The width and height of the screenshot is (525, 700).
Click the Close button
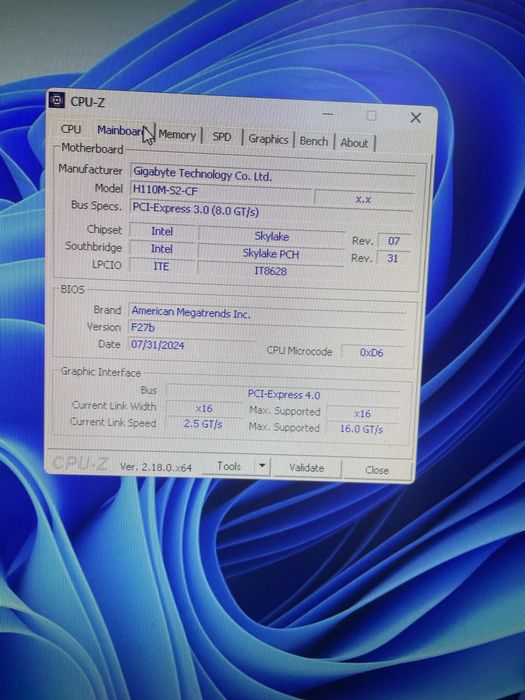click(377, 470)
